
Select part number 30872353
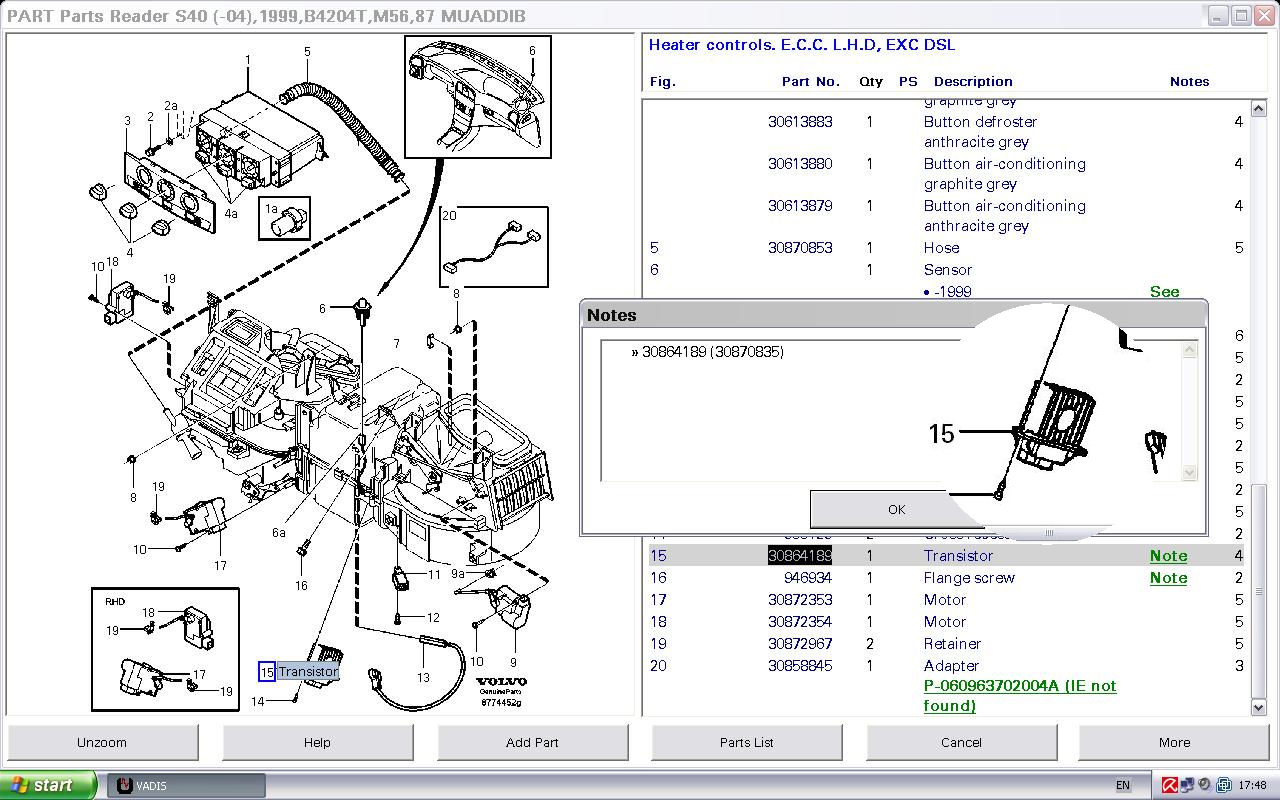(800, 600)
